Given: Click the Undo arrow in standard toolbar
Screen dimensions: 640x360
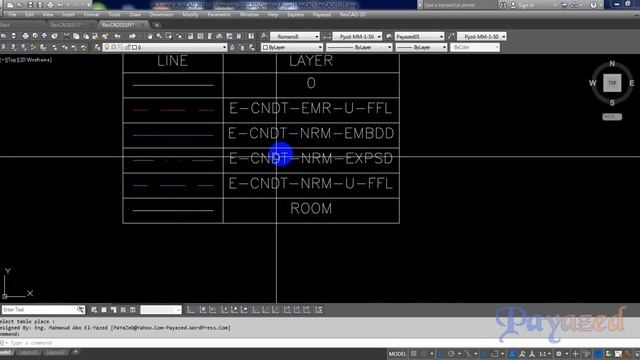Looking at the screenshot, I should coord(118,36).
